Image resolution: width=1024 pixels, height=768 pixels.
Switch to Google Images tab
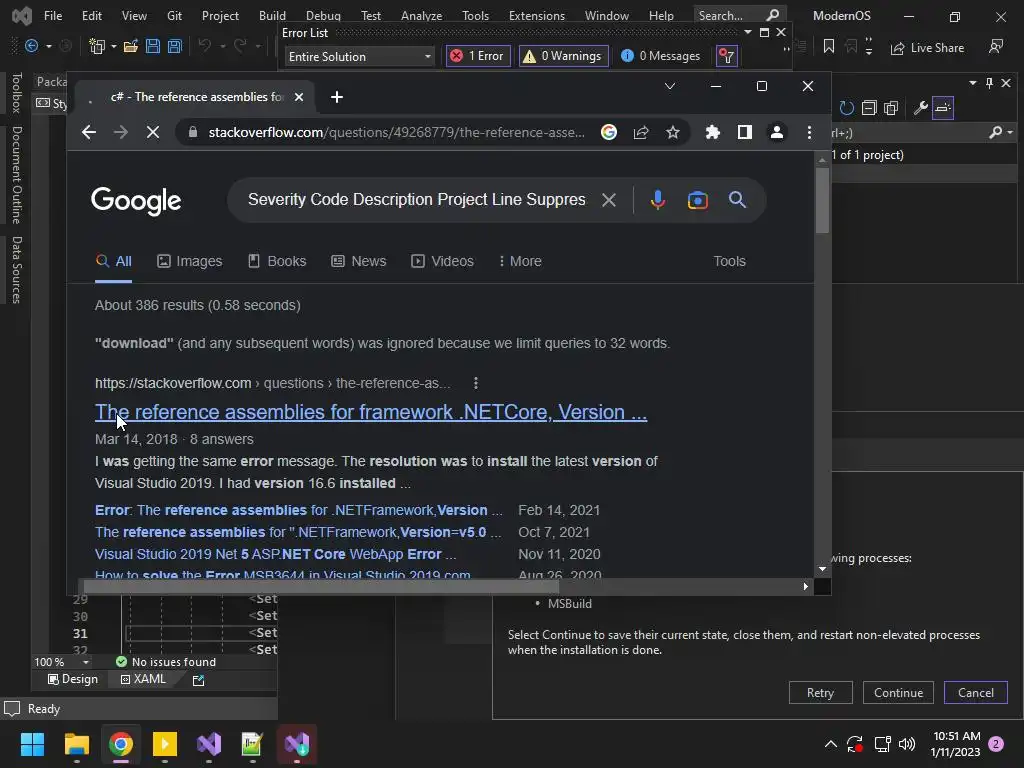pos(189,261)
